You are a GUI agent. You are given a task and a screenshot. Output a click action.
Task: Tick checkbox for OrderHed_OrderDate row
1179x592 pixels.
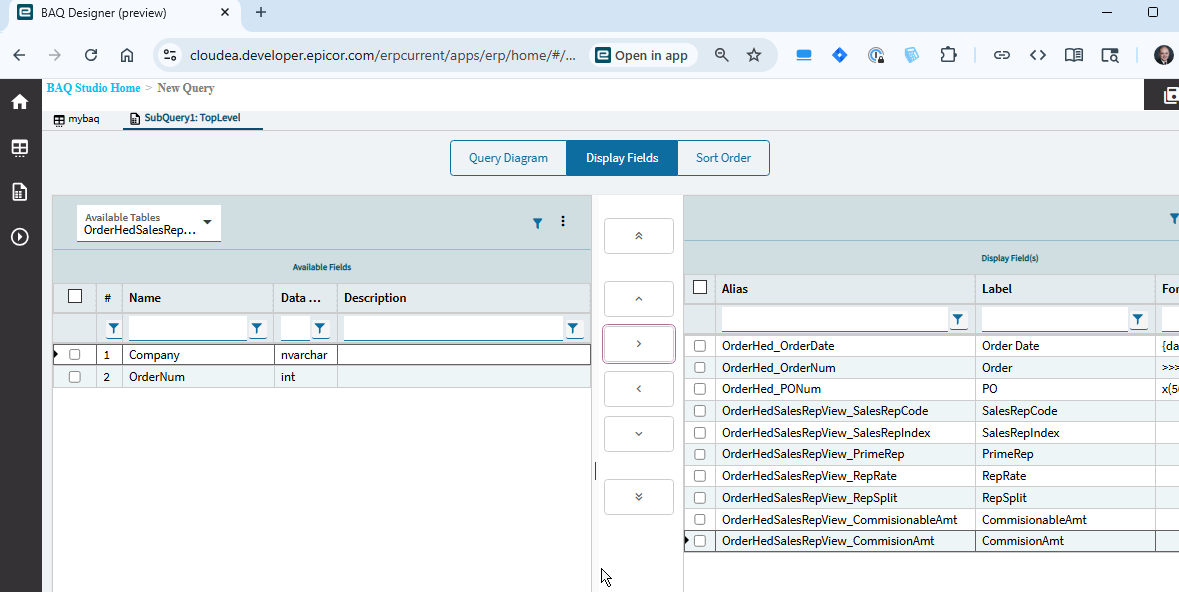pos(700,346)
